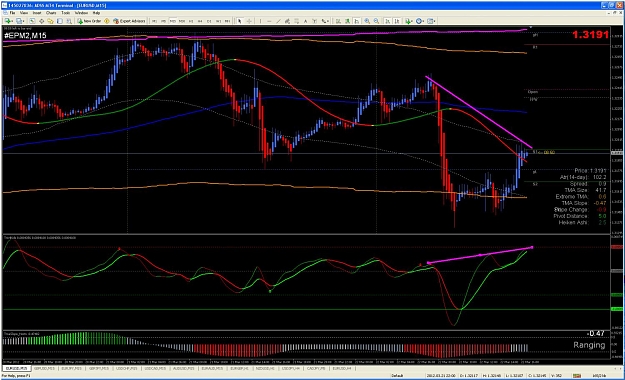The image size is (625, 380).
Task: Expand the Arrows tool dropdown arrow
Action: point(328,21)
